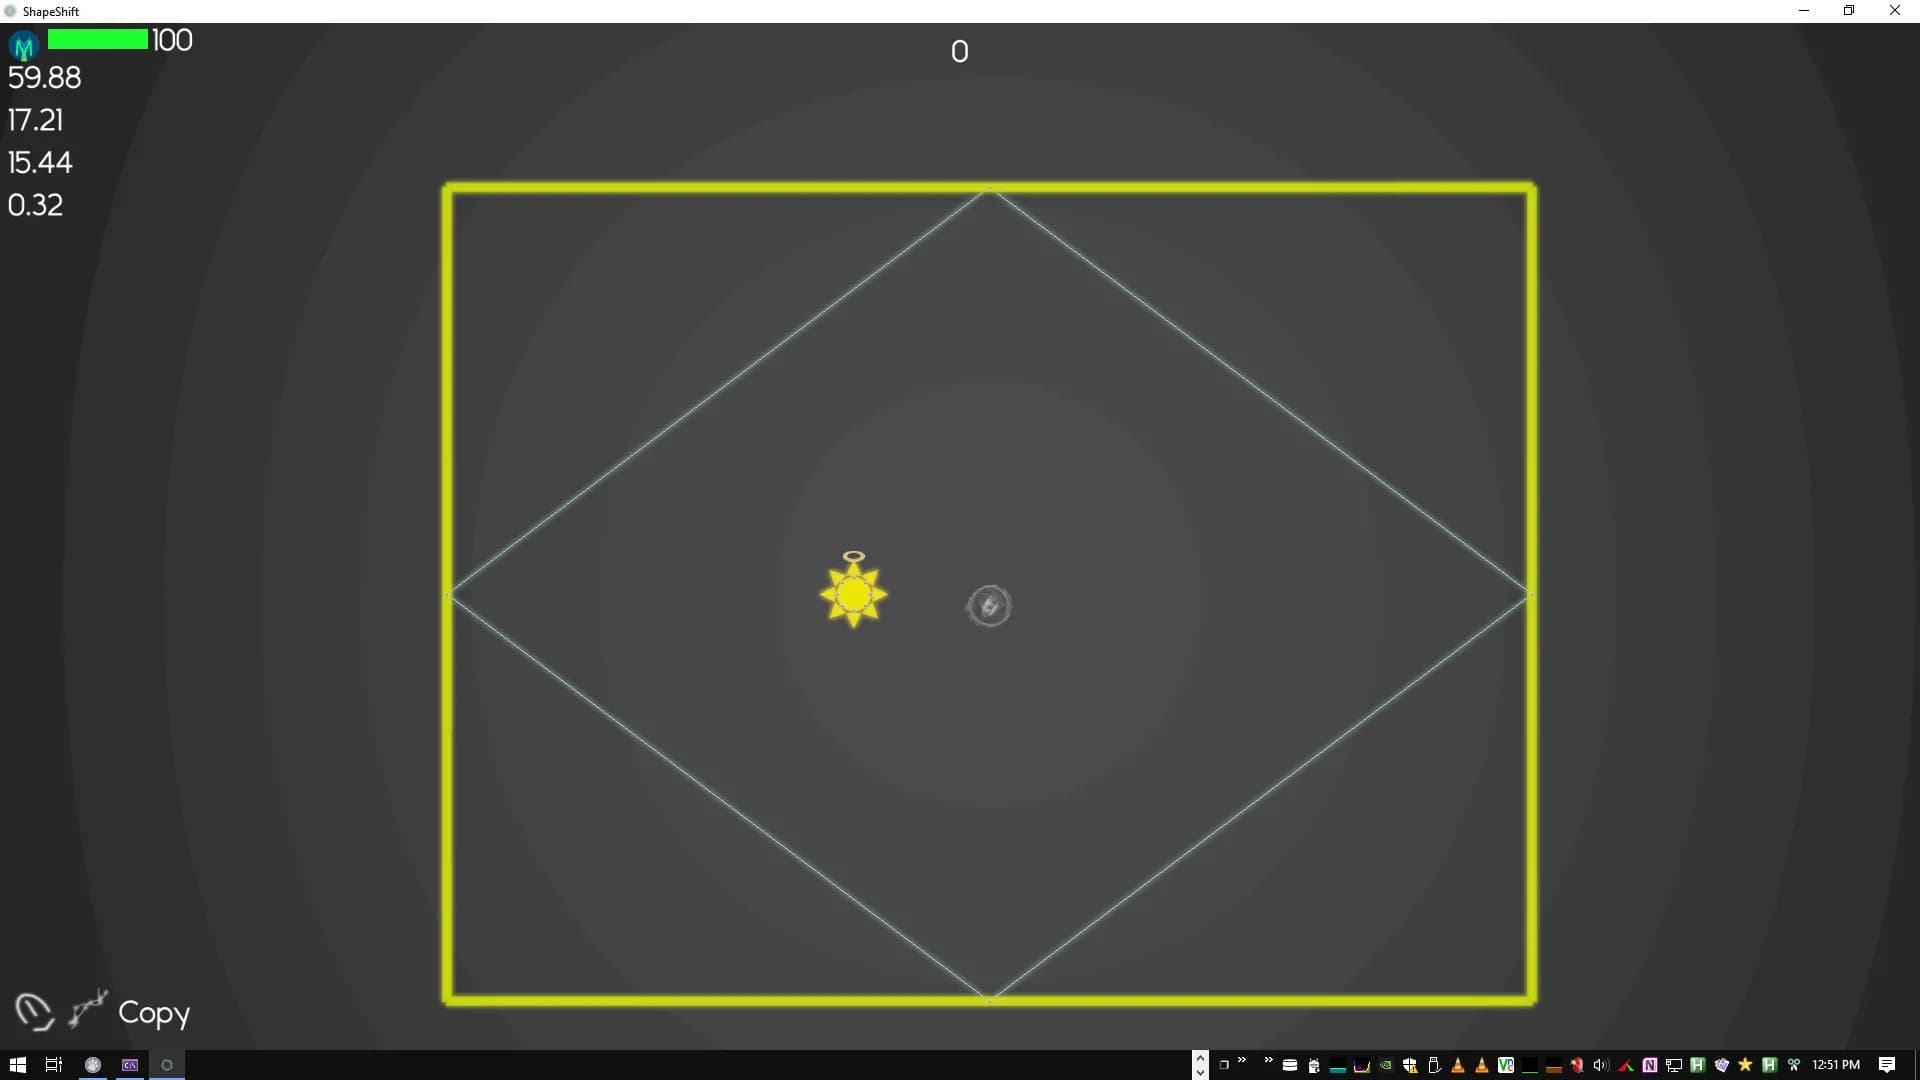Screen dimensions: 1920x1080
Task: Open the Windows Start menu
Action: click(17, 1065)
